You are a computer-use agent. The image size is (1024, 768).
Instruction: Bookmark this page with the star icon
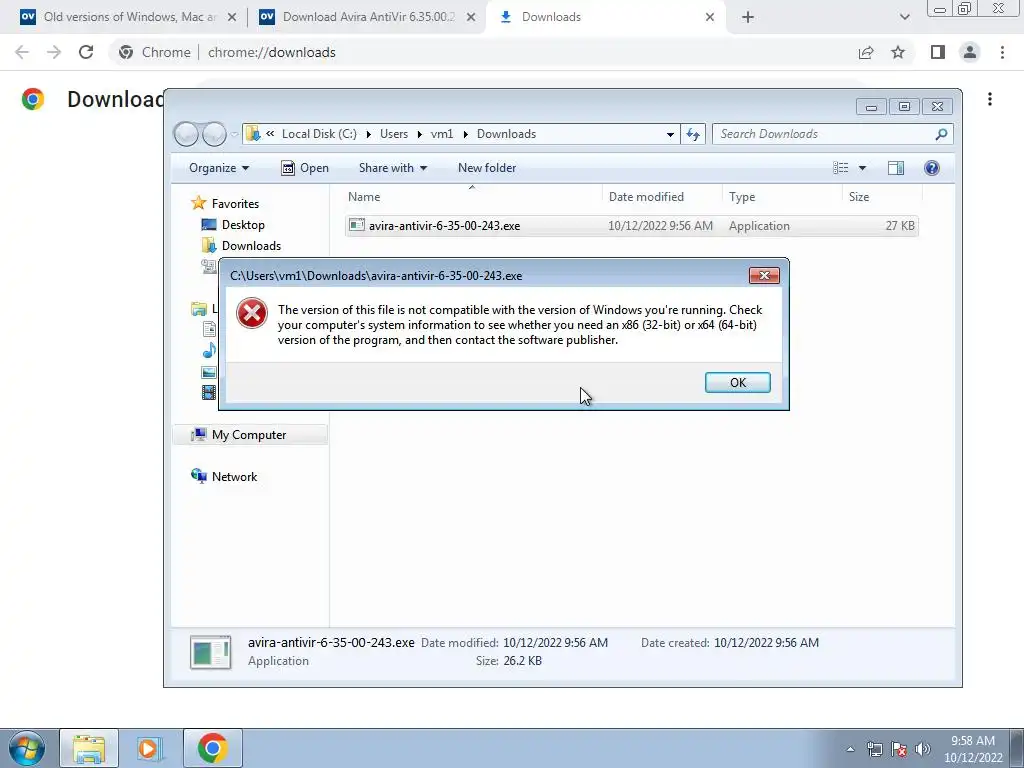tap(898, 52)
